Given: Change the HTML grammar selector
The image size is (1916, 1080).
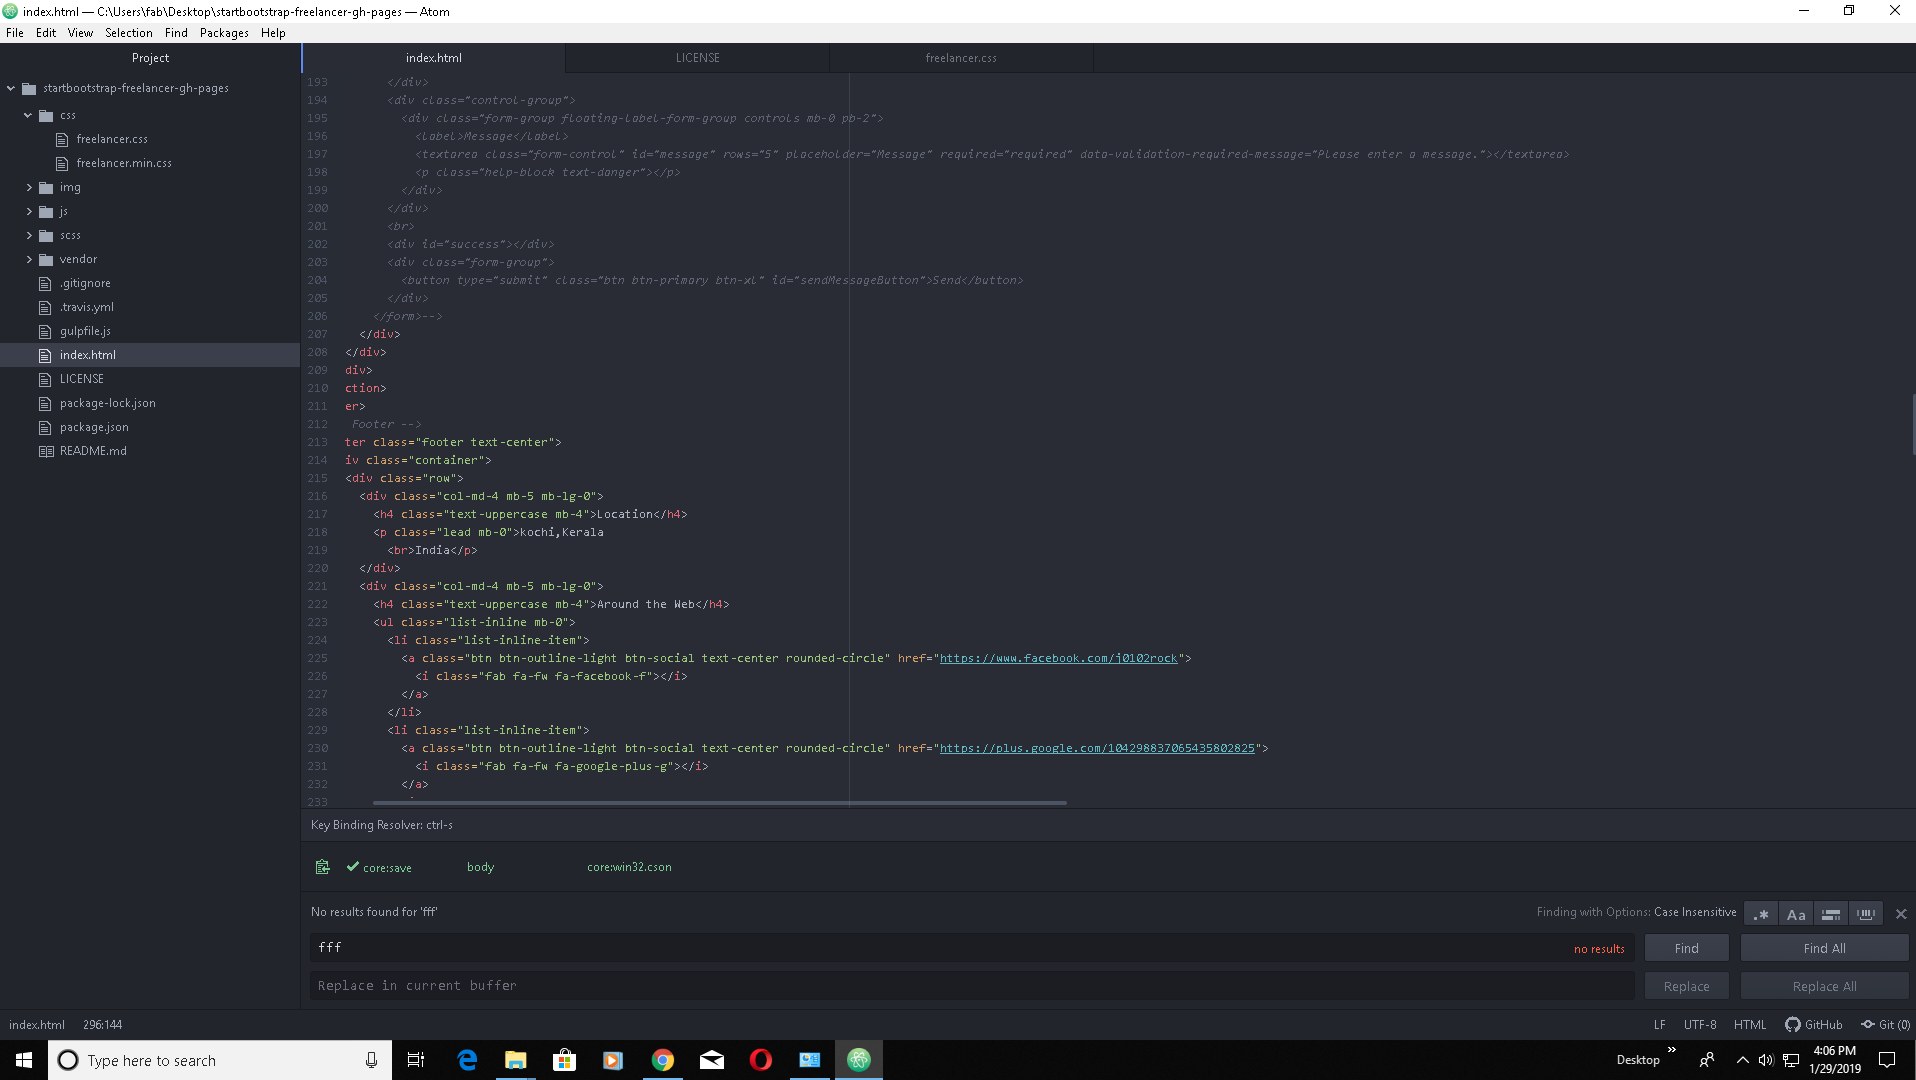Looking at the screenshot, I should click(1749, 1025).
